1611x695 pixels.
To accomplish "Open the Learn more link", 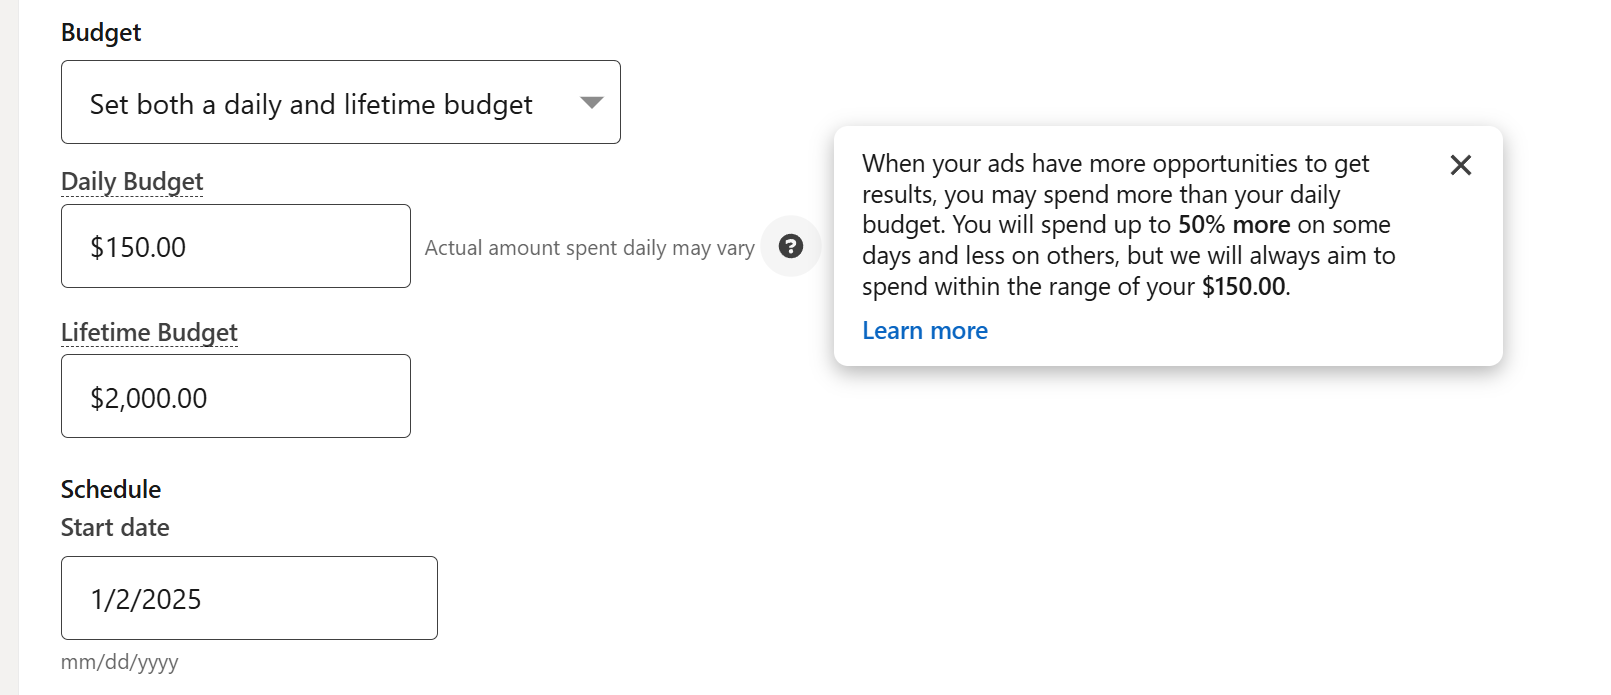I will pyautogui.click(x=925, y=331).
